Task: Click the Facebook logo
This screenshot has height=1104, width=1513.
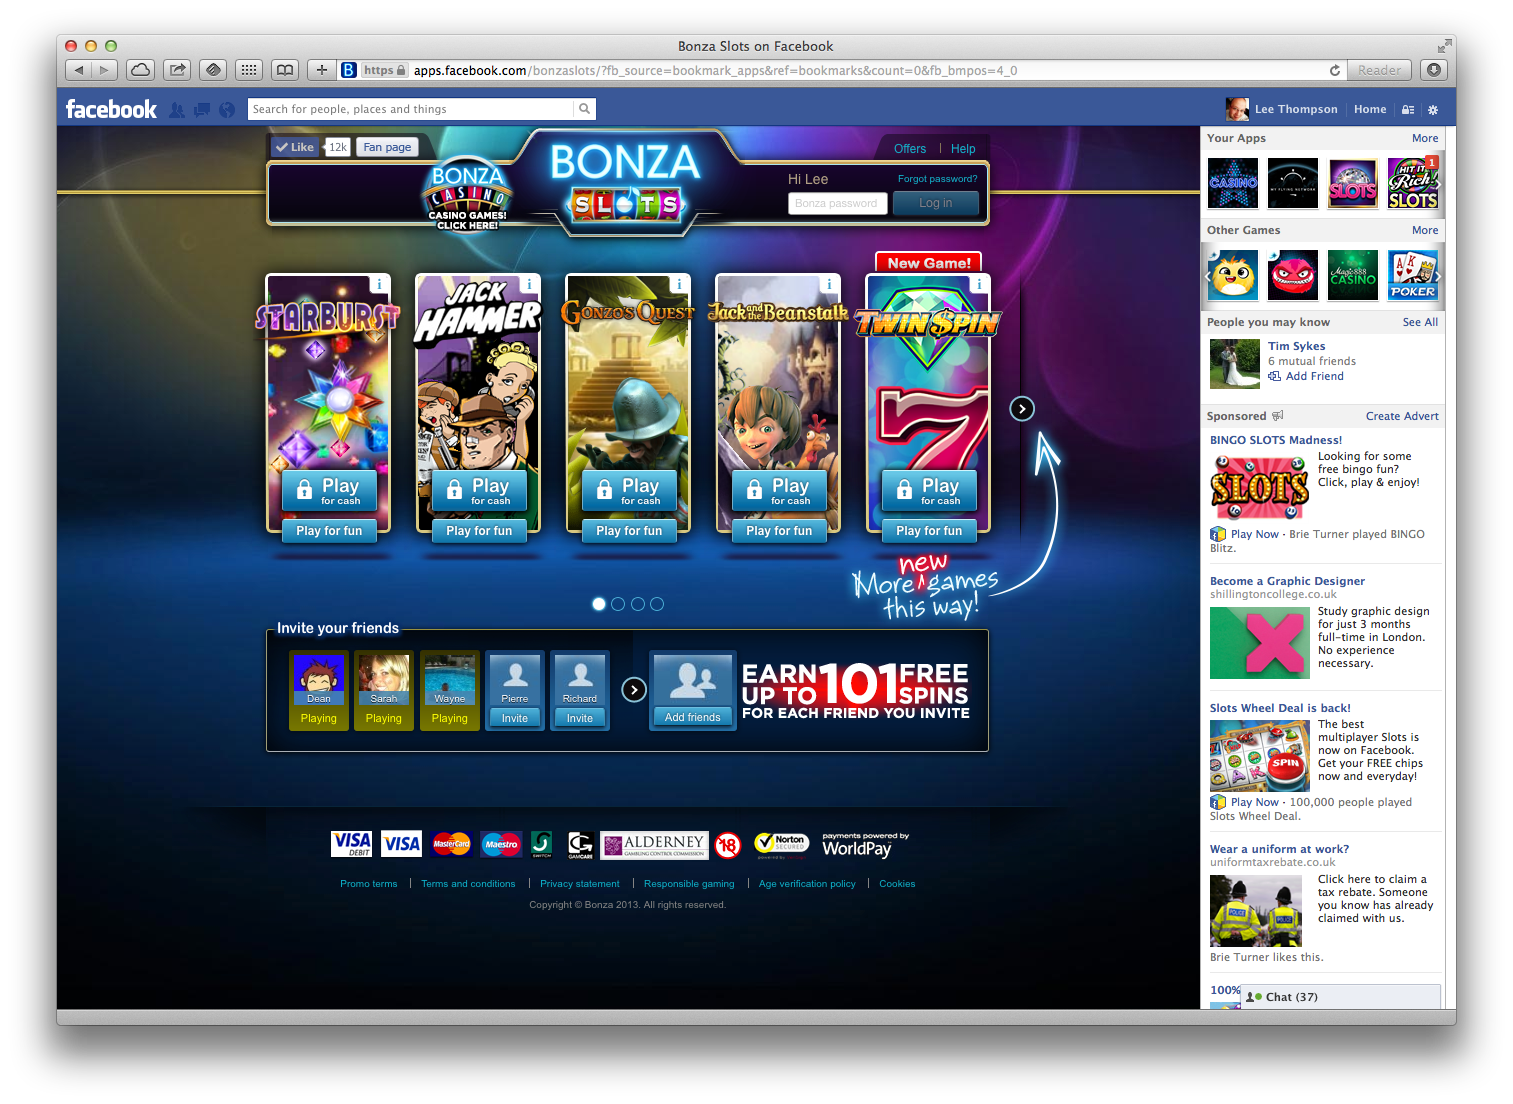Action: [x=111, y=109]
